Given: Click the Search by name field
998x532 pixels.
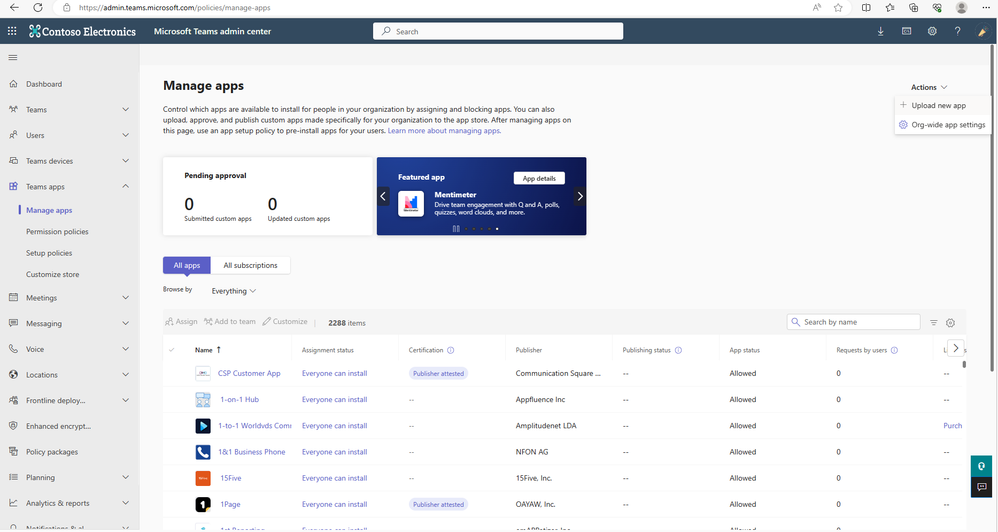Looking at the screenshot, I should tap(854, 322).
